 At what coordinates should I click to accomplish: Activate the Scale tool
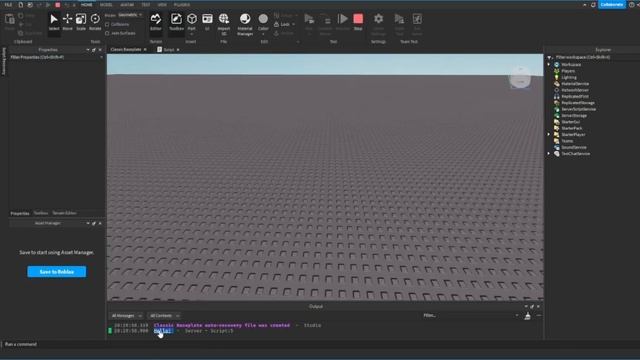81,22
